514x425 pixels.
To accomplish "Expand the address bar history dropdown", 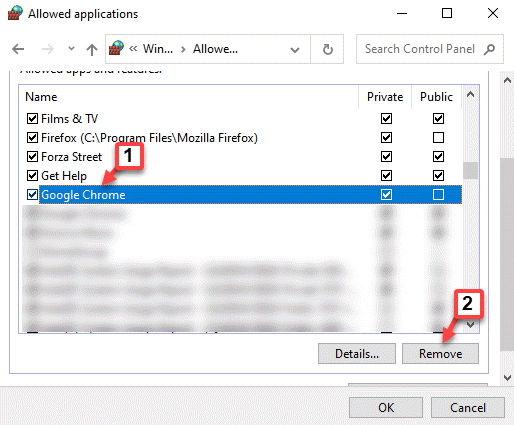I will pos(295,50).
